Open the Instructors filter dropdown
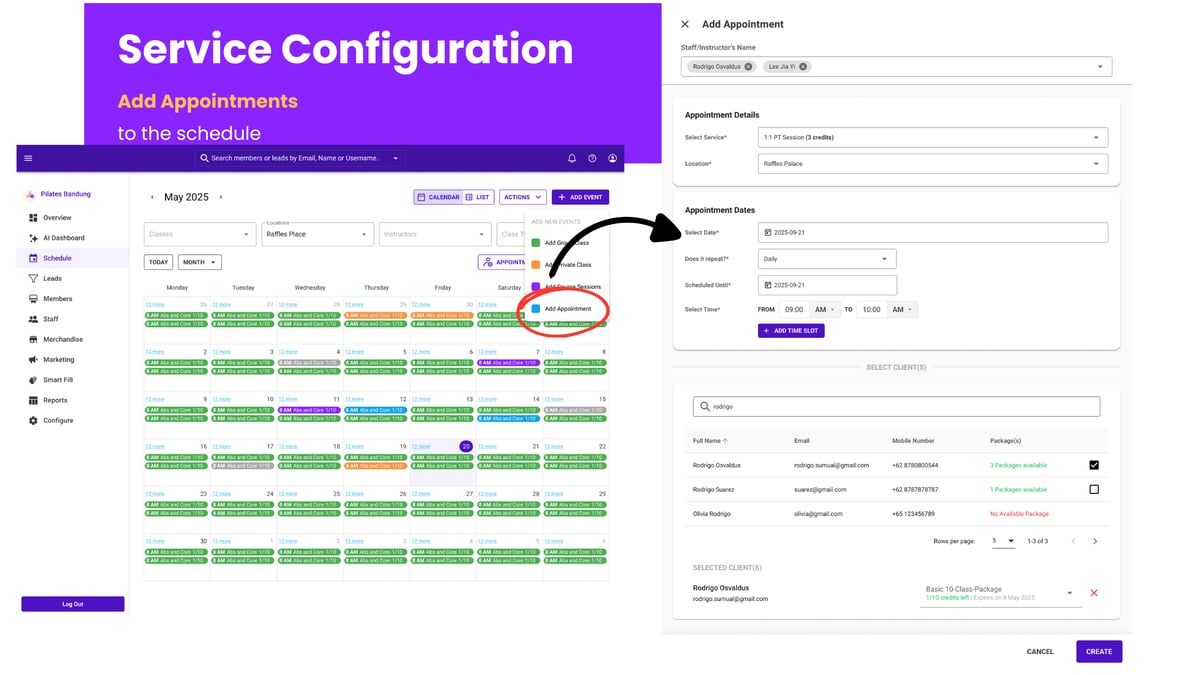Image resolution: width=1200 pixels, height=675 pixels. pyautogui.click(x=435, y=234)
